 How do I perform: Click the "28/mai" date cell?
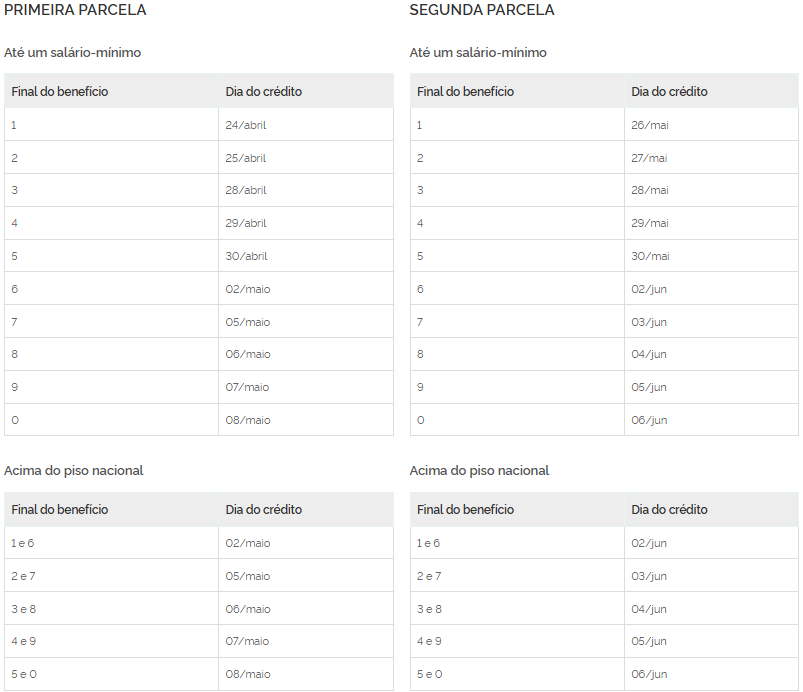pyautogui.click(x=649, y=190)
